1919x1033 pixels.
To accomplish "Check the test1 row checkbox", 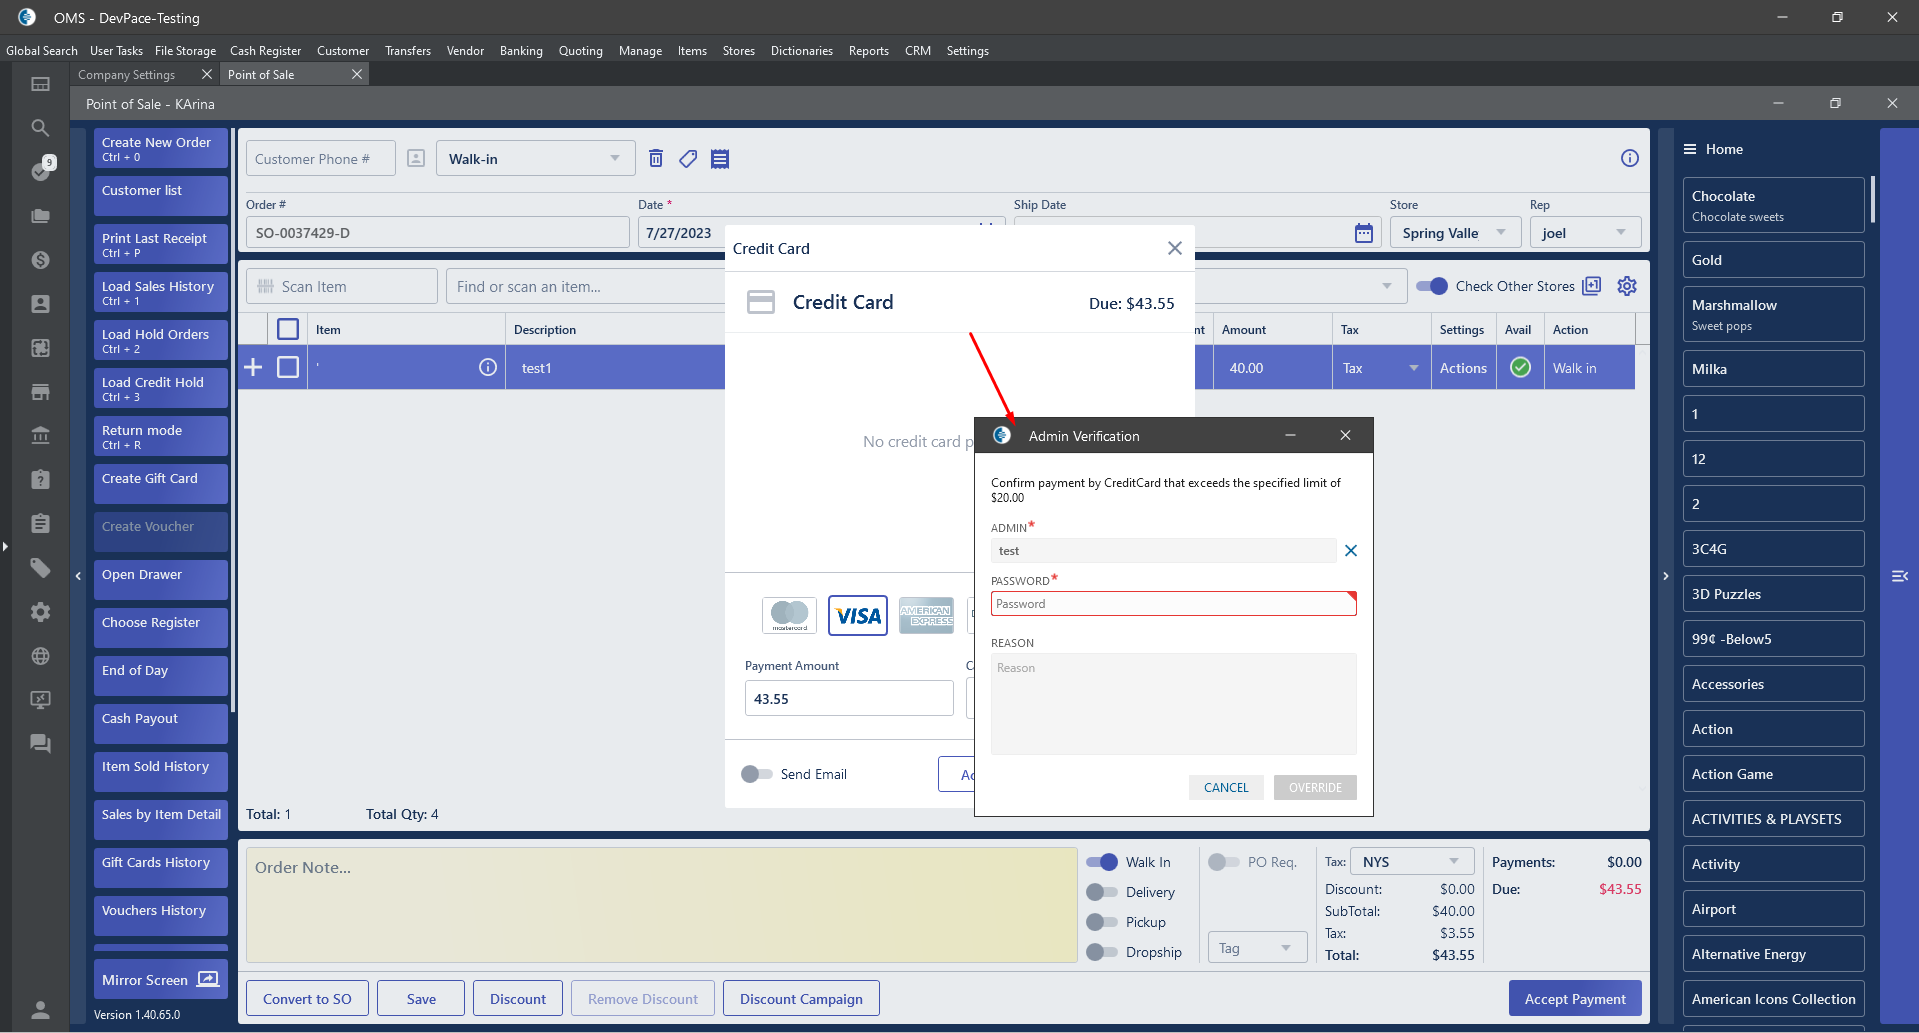I will tap(288, 367).
